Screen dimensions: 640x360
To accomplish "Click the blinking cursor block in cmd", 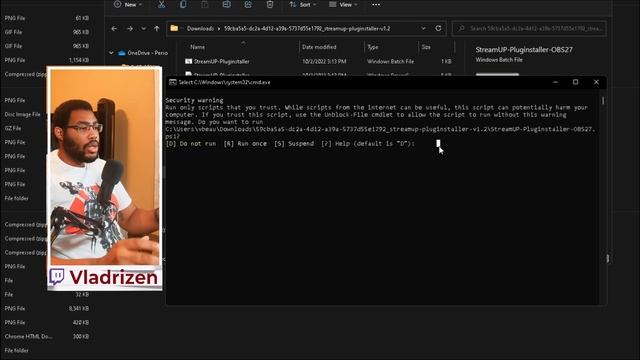I will pyautogui.click(x=438, y=143).
